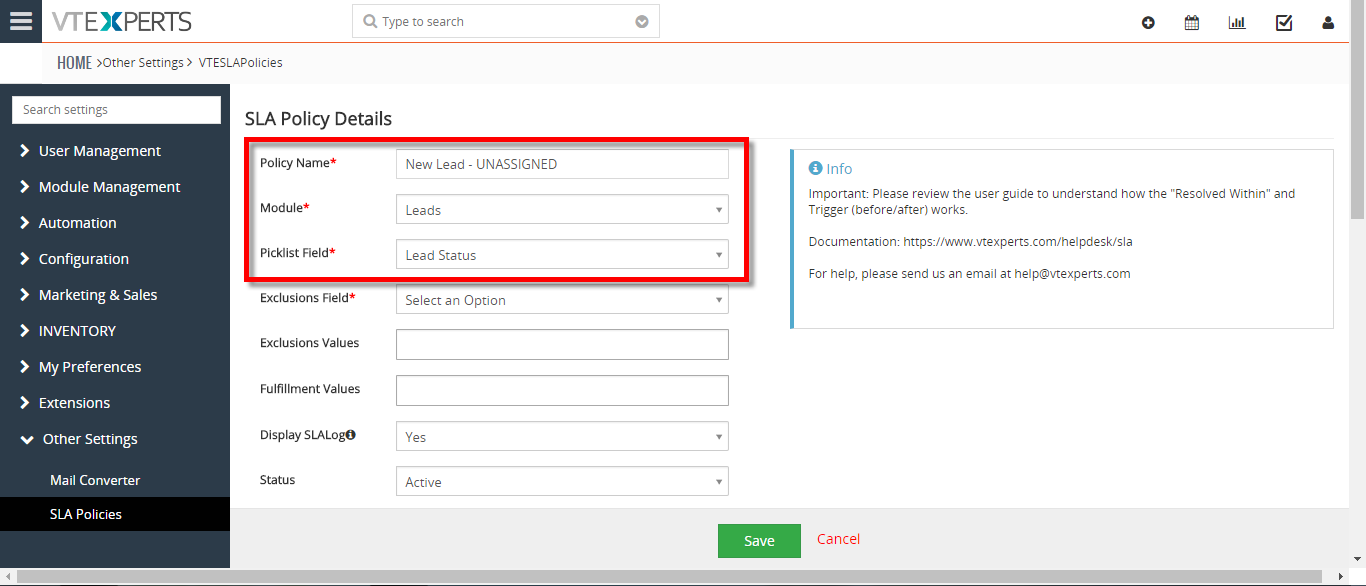This screenshot has height=586, width=1366.
Task: Open the user profile icon
Action: pyautogui.click(x=1328, y=23)
